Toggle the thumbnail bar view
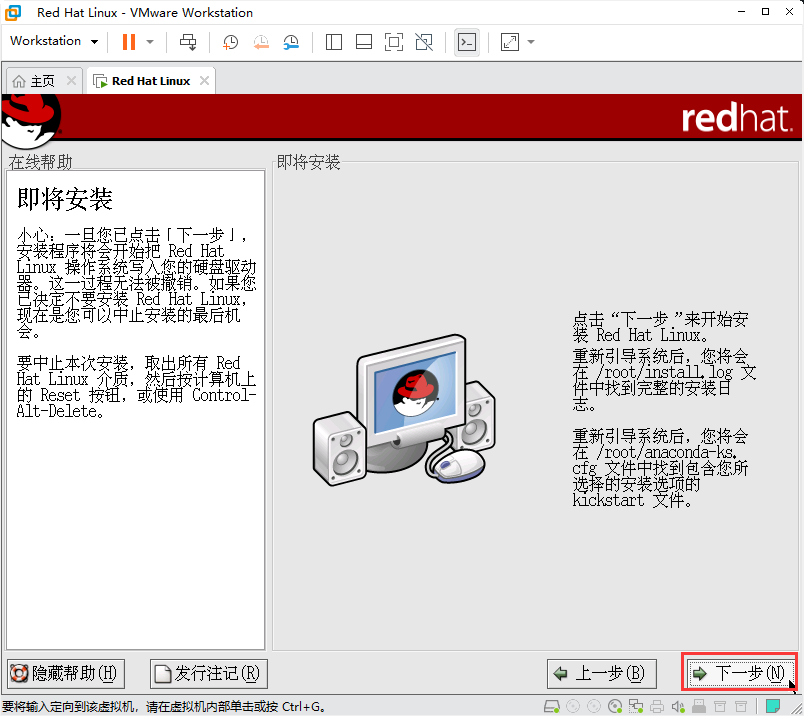The image size is (804, 716). (364, 42)
